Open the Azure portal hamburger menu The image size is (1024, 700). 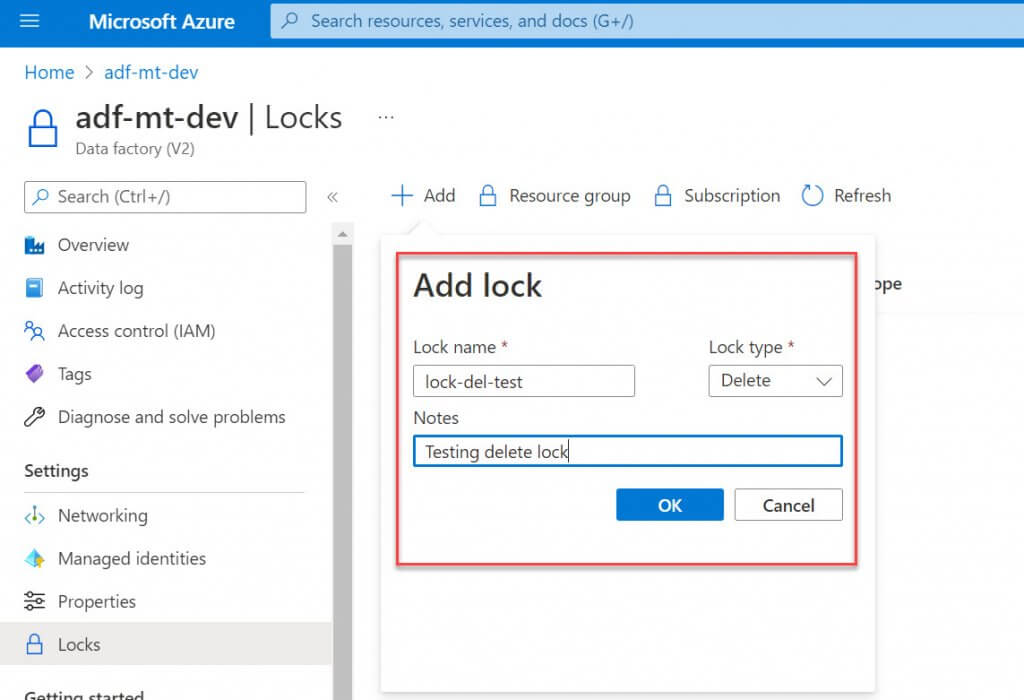[30, 21]
